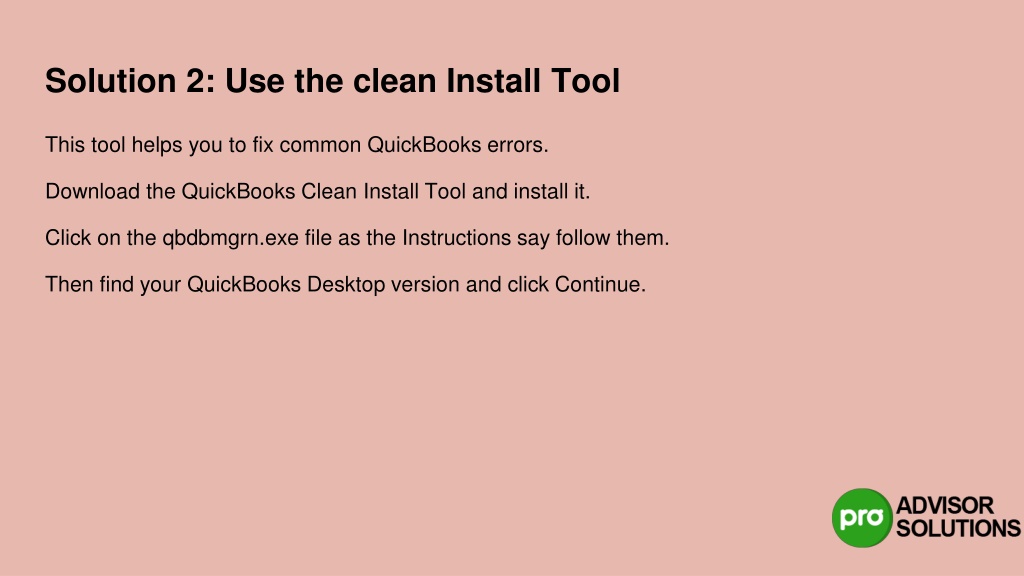Click 'QuickBooks errors' in the first line
The width and height of the screenshot is (1024, 576).
(457, 145)
